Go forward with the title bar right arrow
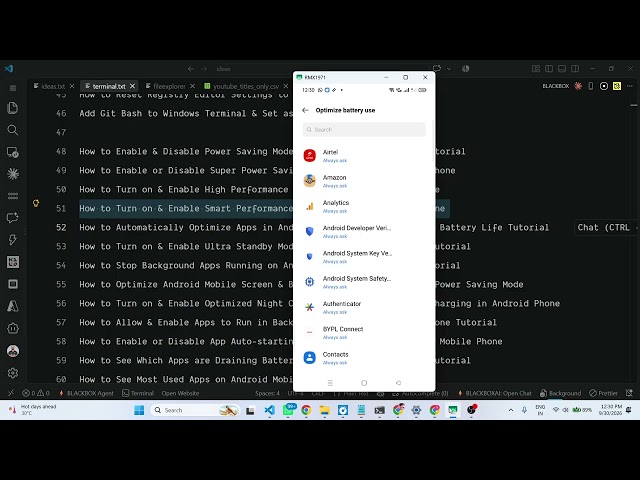 click(x=204, y=69)
